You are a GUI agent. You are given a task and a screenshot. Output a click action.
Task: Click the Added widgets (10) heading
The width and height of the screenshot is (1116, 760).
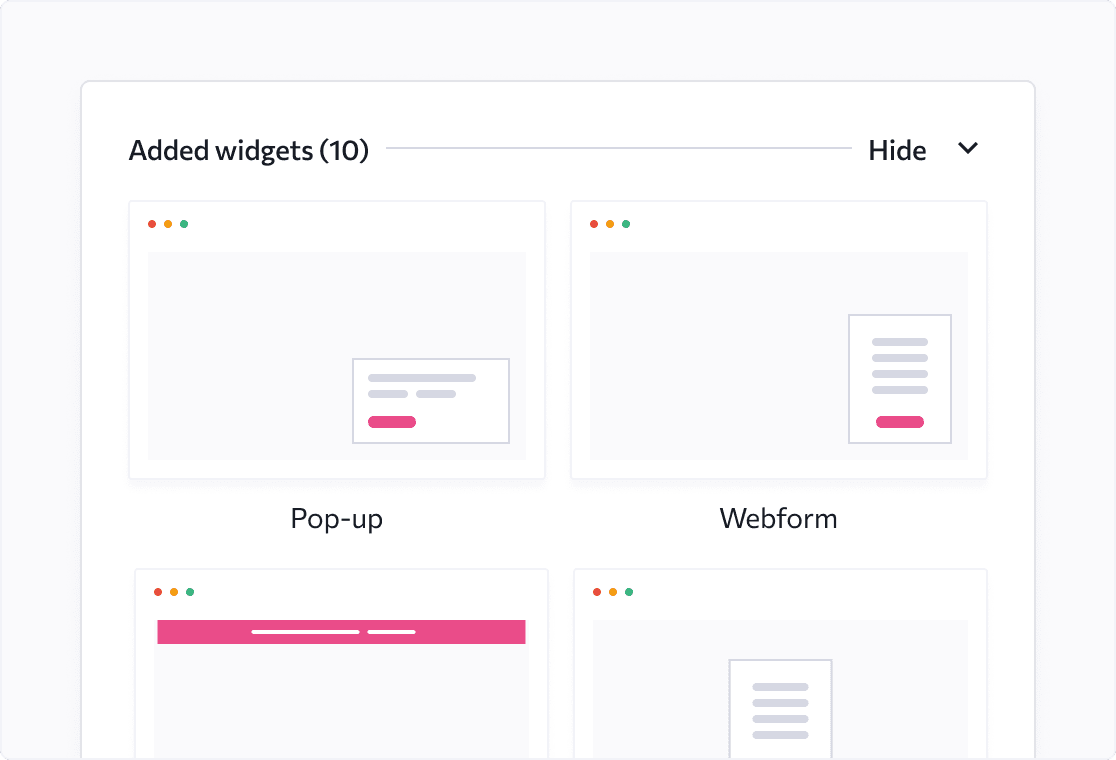(x=248, y=151)
